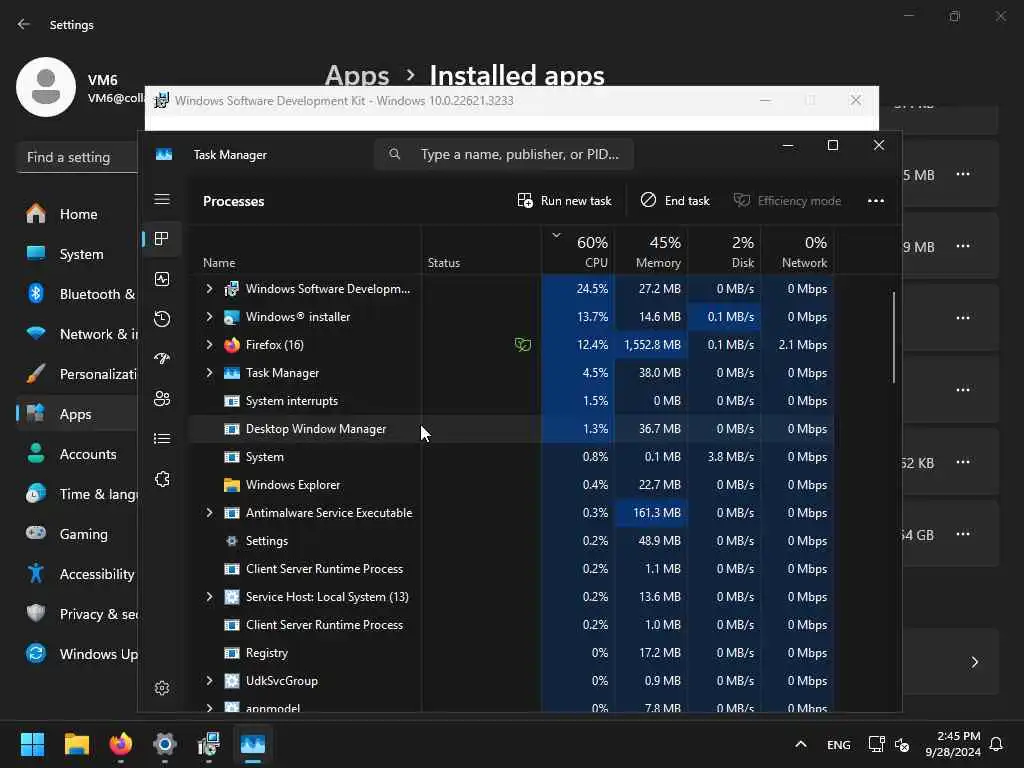Click the Settings gear icon in process list
Viewport: 1024px width, 768px height.
(x=232, y=541)
